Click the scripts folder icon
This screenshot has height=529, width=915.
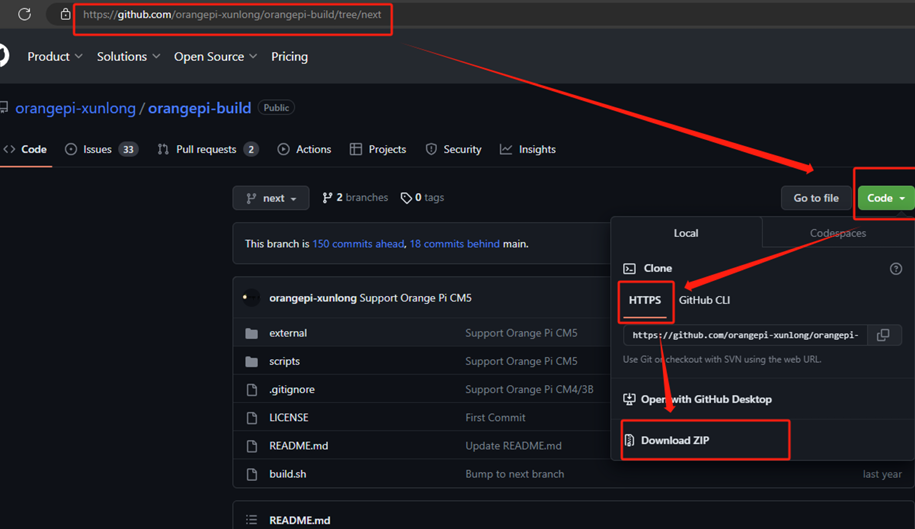tap(252, 361)
